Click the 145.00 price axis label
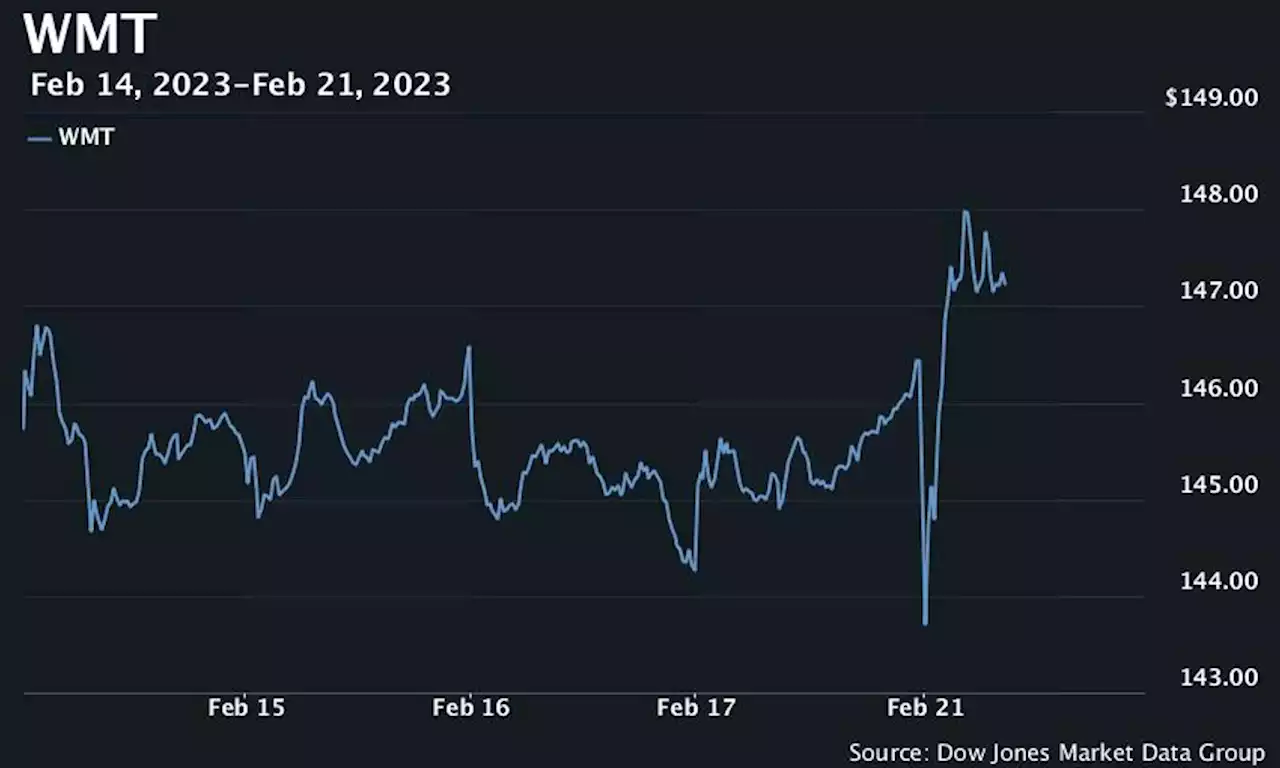 pyautogui.click(x=1219, y=484)
